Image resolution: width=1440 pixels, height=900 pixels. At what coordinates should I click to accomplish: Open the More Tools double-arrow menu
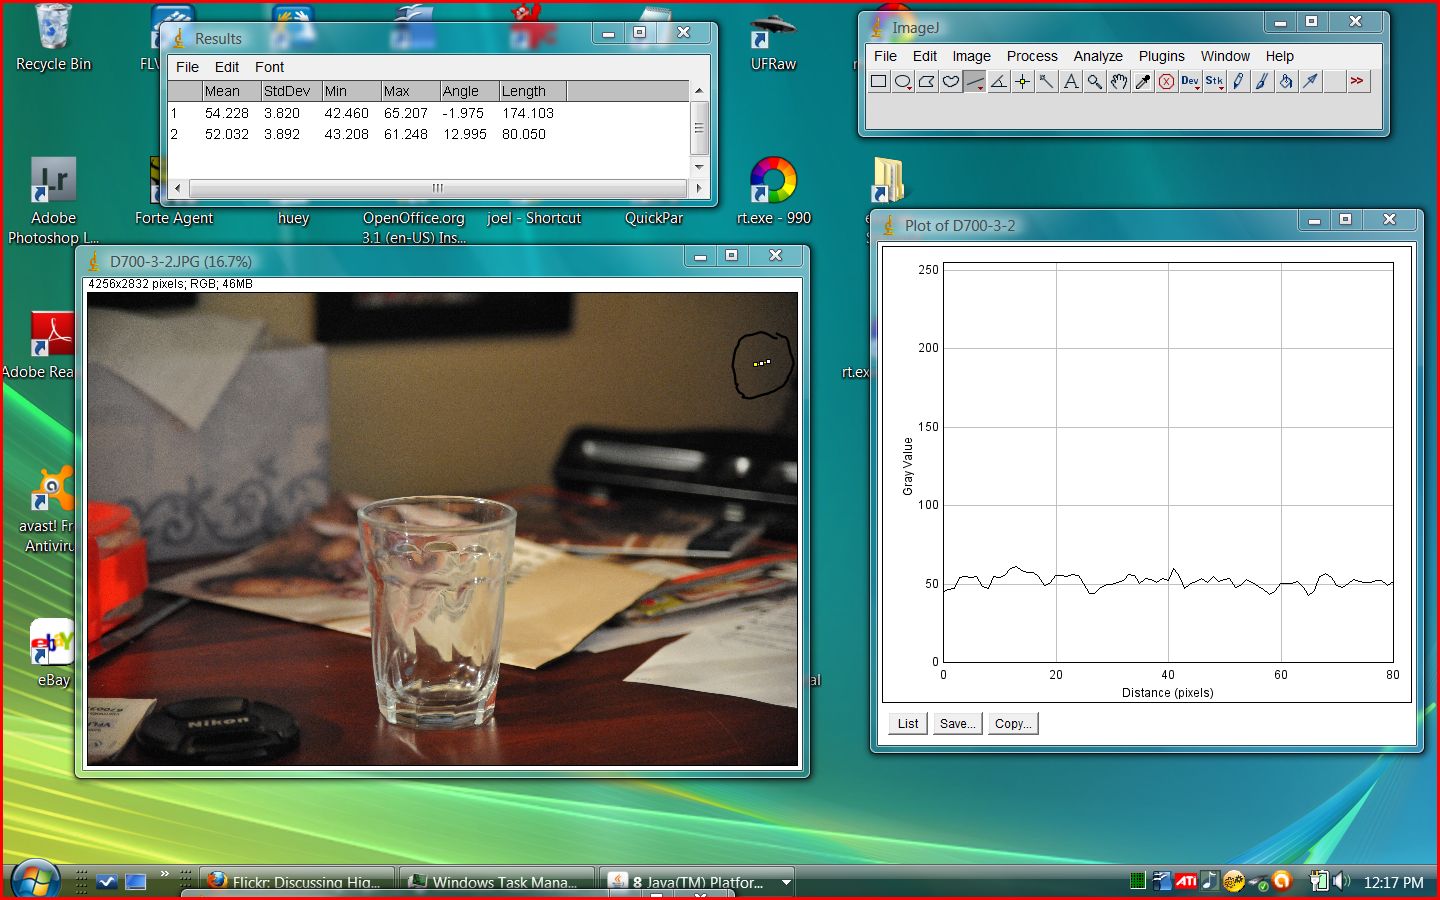pyautogui.click(x=1357, y=82)
